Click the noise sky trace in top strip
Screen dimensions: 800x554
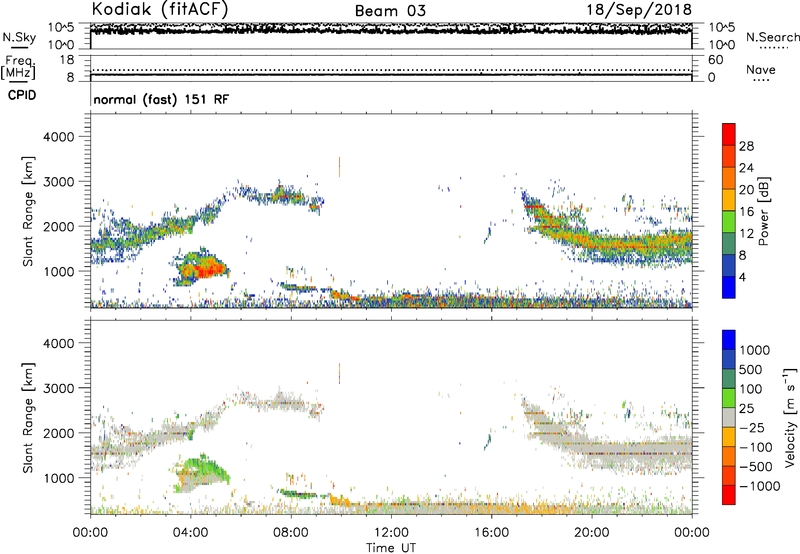click(391, 29)
